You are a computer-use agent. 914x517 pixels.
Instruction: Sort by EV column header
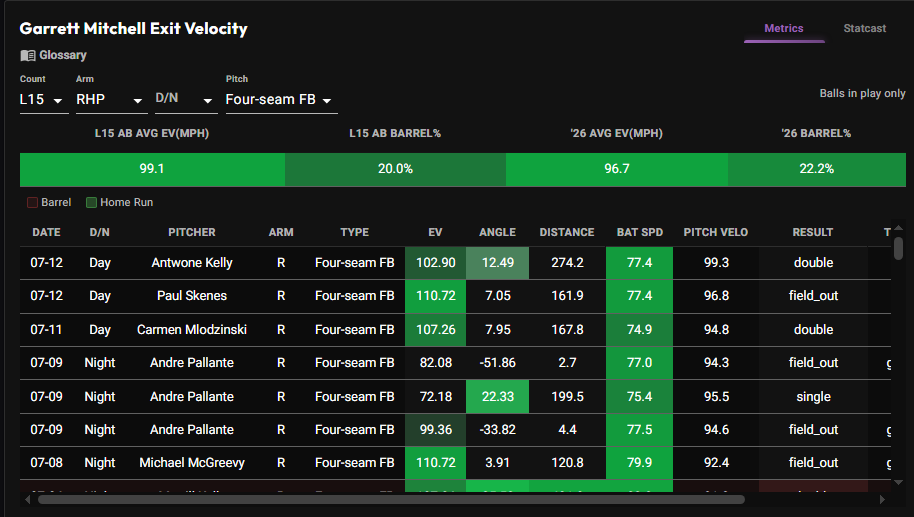(x=435, y=232)
